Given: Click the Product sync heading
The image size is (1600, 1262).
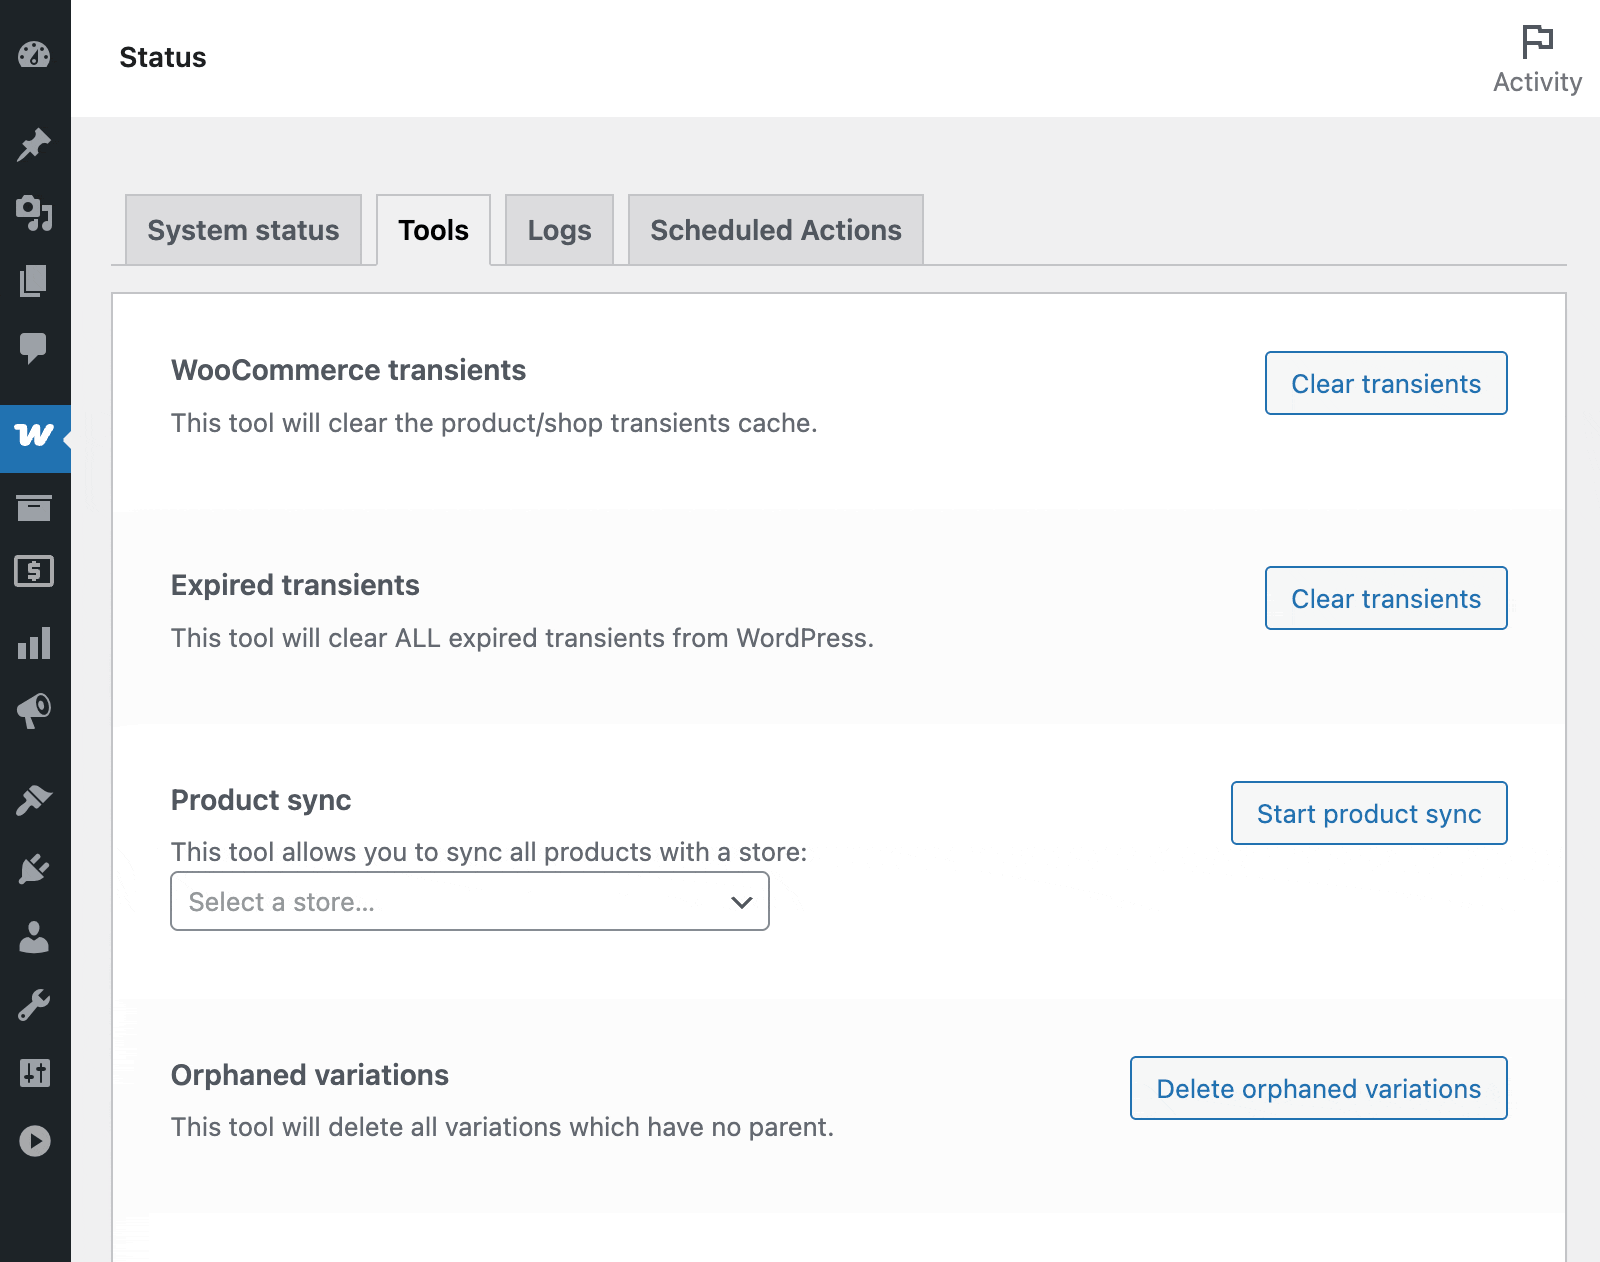Looking at the screenshot, I should click(x=261, y=800).
